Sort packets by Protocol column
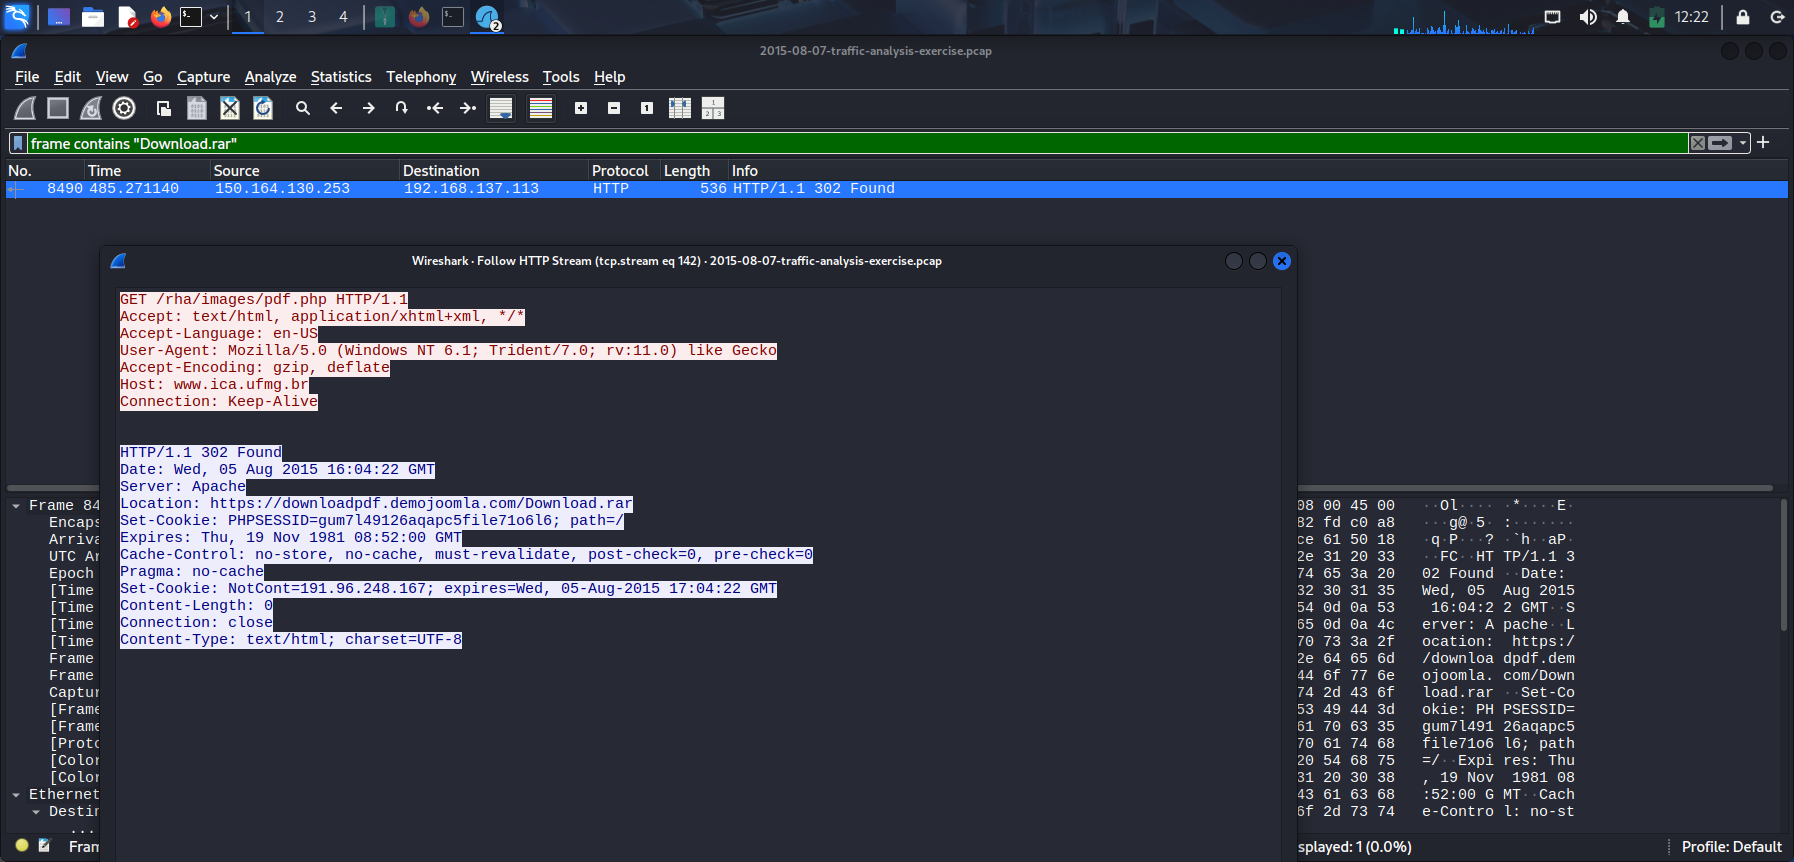1794x862 pixels. tap(625, 171)
